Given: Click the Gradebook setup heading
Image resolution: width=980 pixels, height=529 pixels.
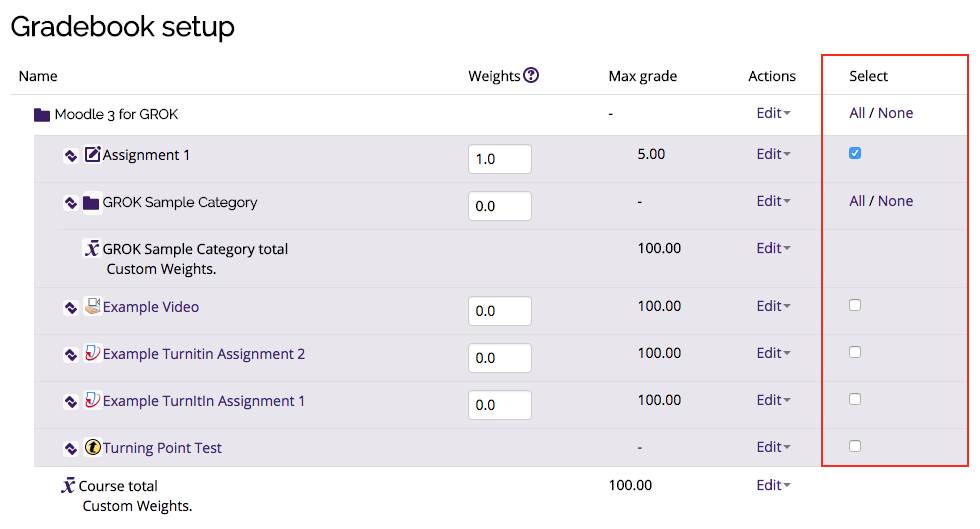Looking at the screenshot, I should click(122, 27).
